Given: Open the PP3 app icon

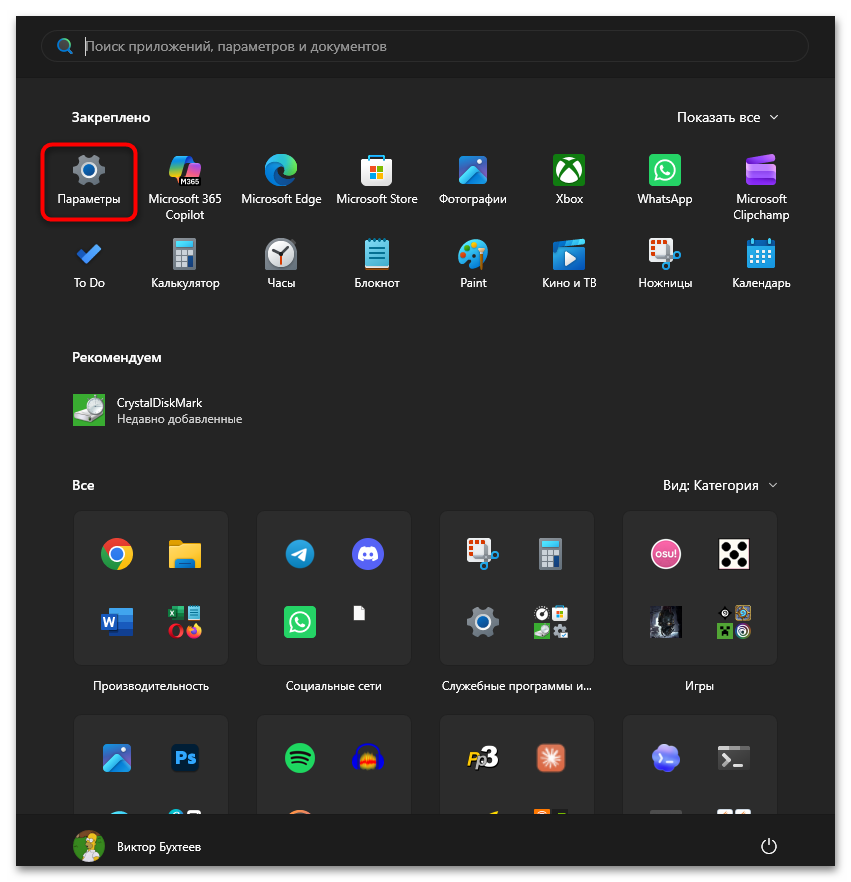Looking at the screenshot, I should (x=483, y=758).
